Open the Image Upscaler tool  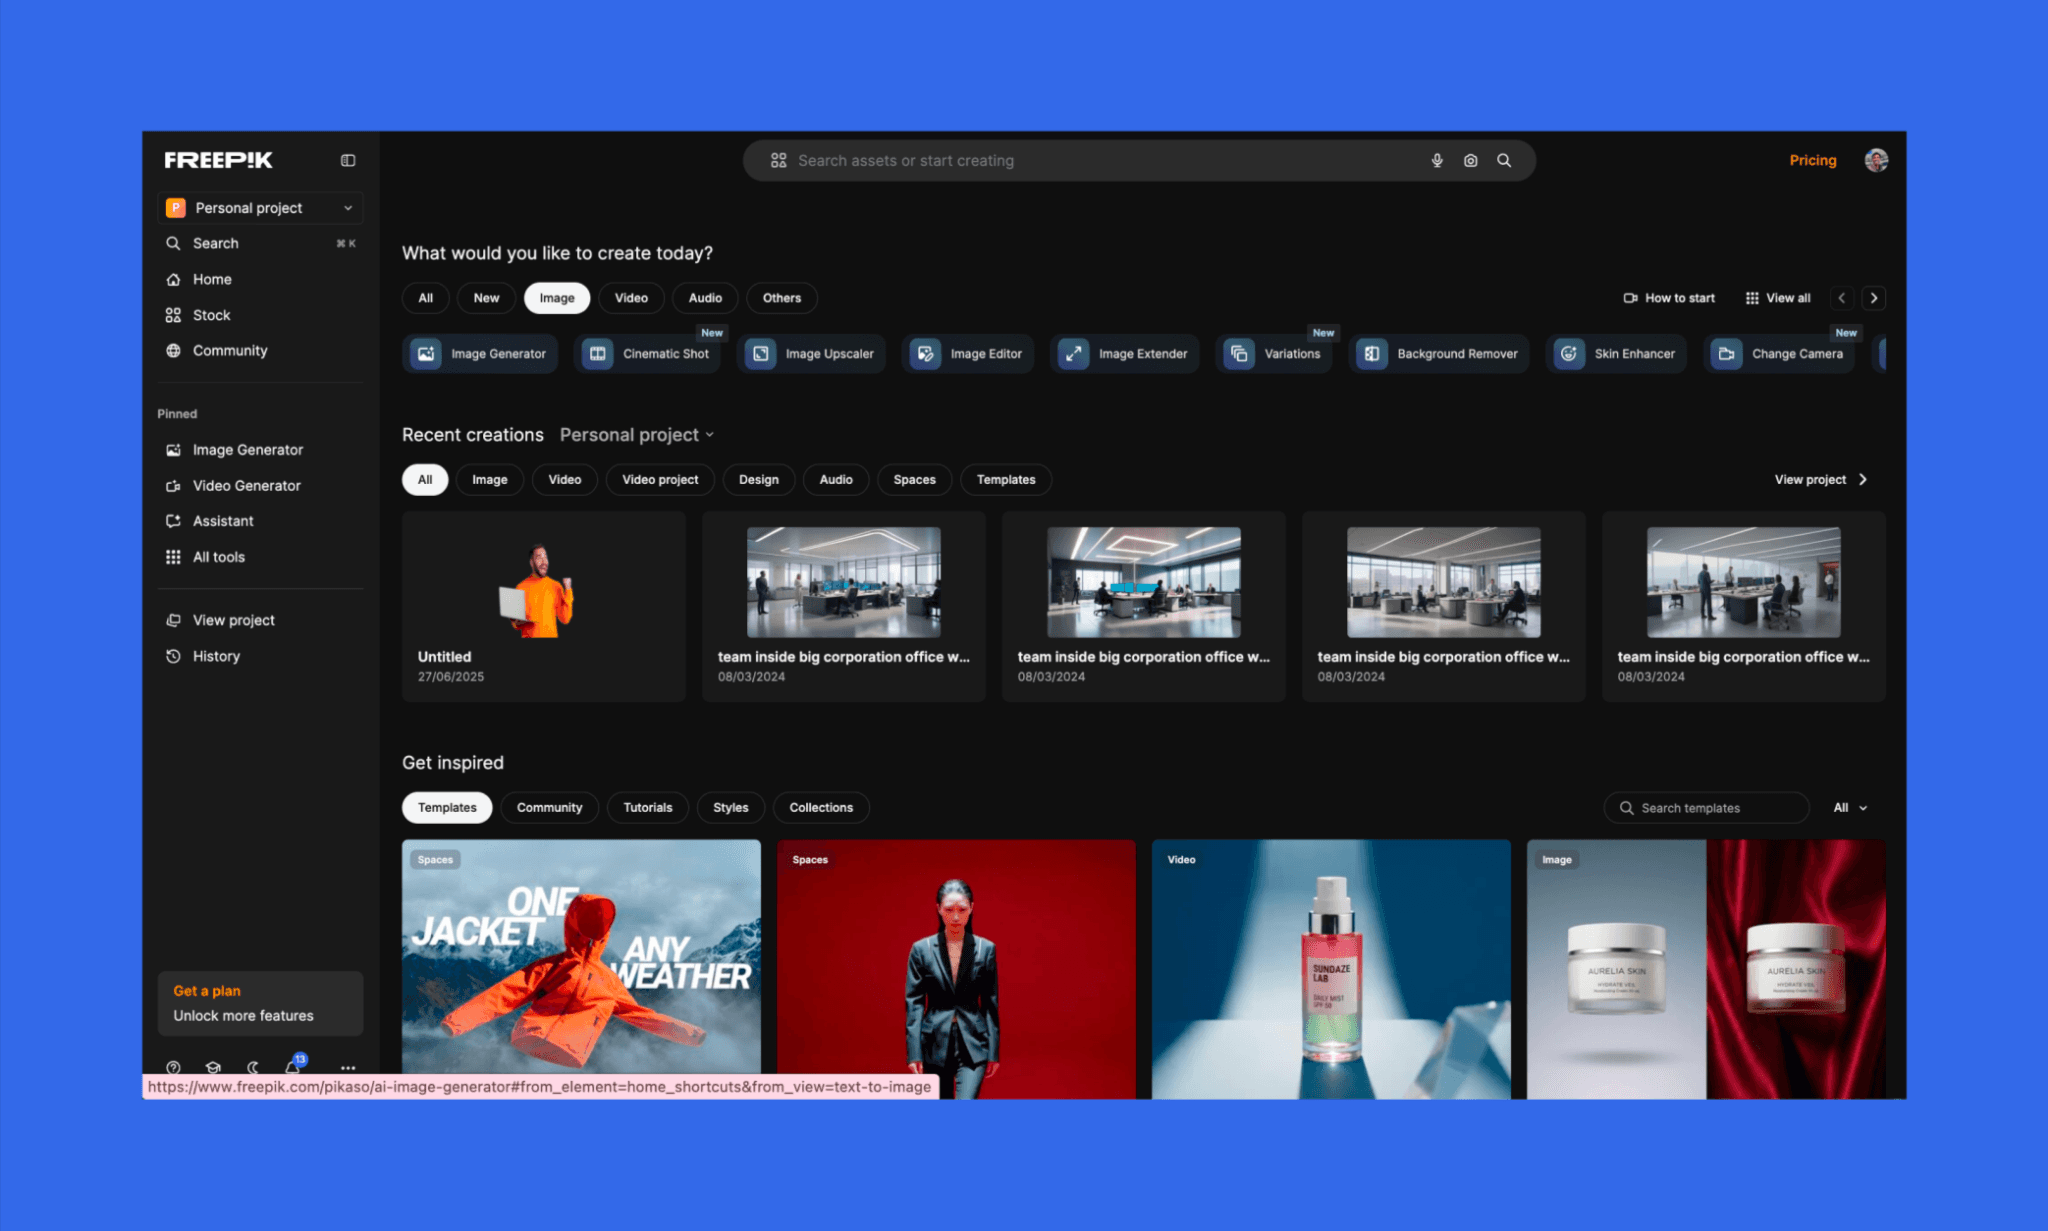pyautogui.click(x=812, y=354)
